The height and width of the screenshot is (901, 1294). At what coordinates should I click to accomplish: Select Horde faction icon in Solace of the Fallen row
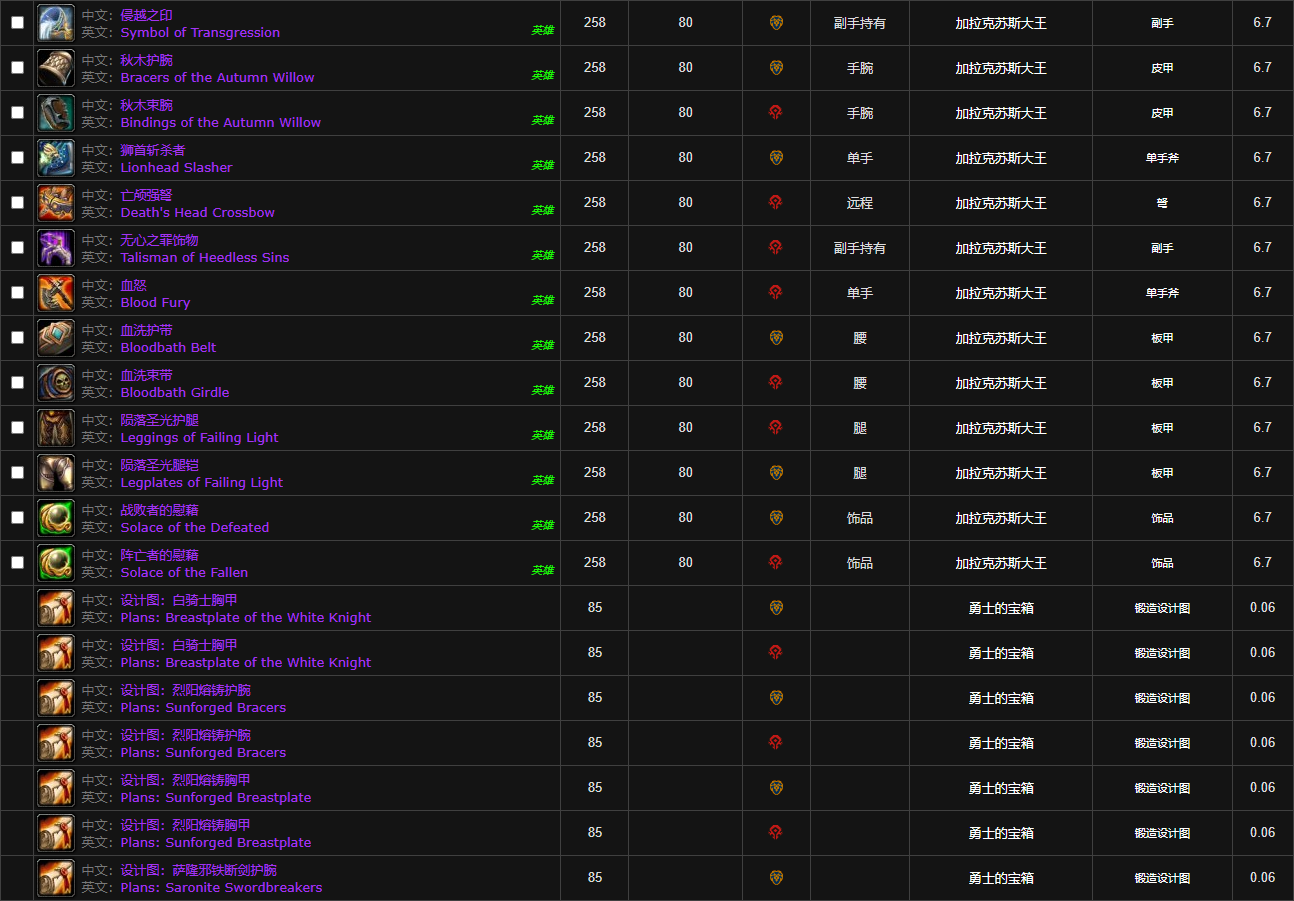coord(776,562)
